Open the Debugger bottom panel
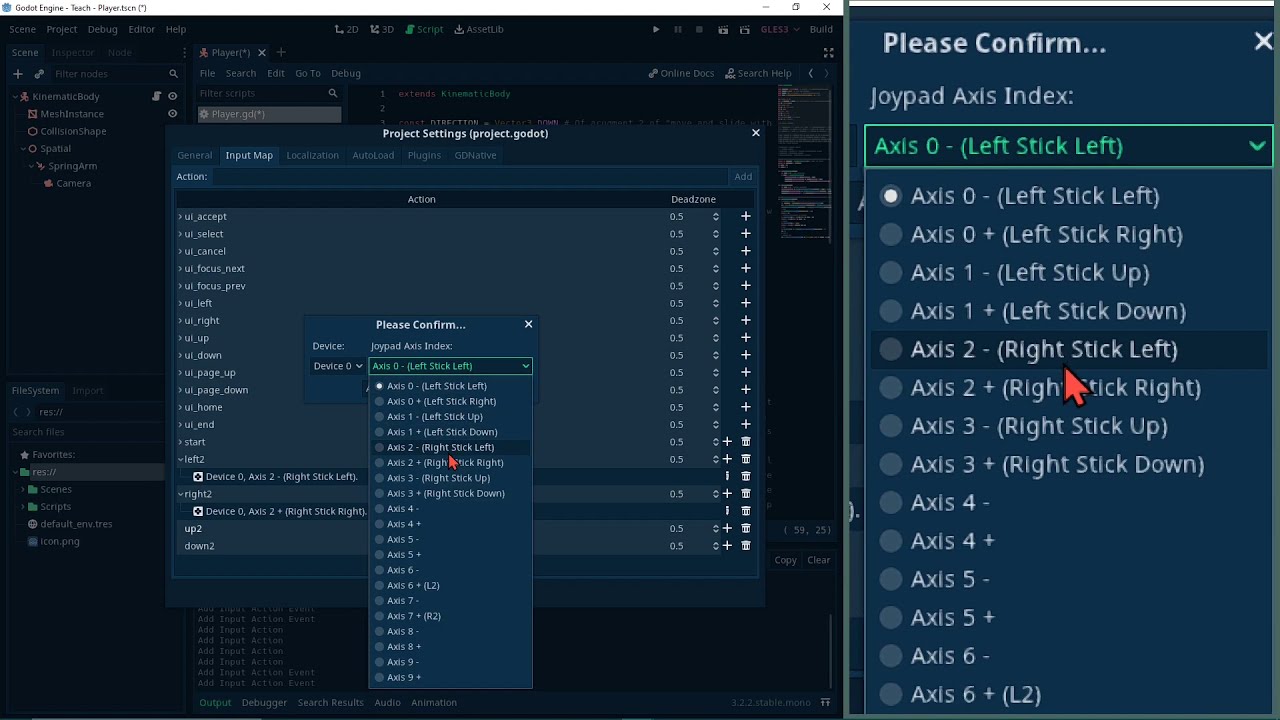The image size is (1280, 720). pyautogui.click(x=265, y=702)
